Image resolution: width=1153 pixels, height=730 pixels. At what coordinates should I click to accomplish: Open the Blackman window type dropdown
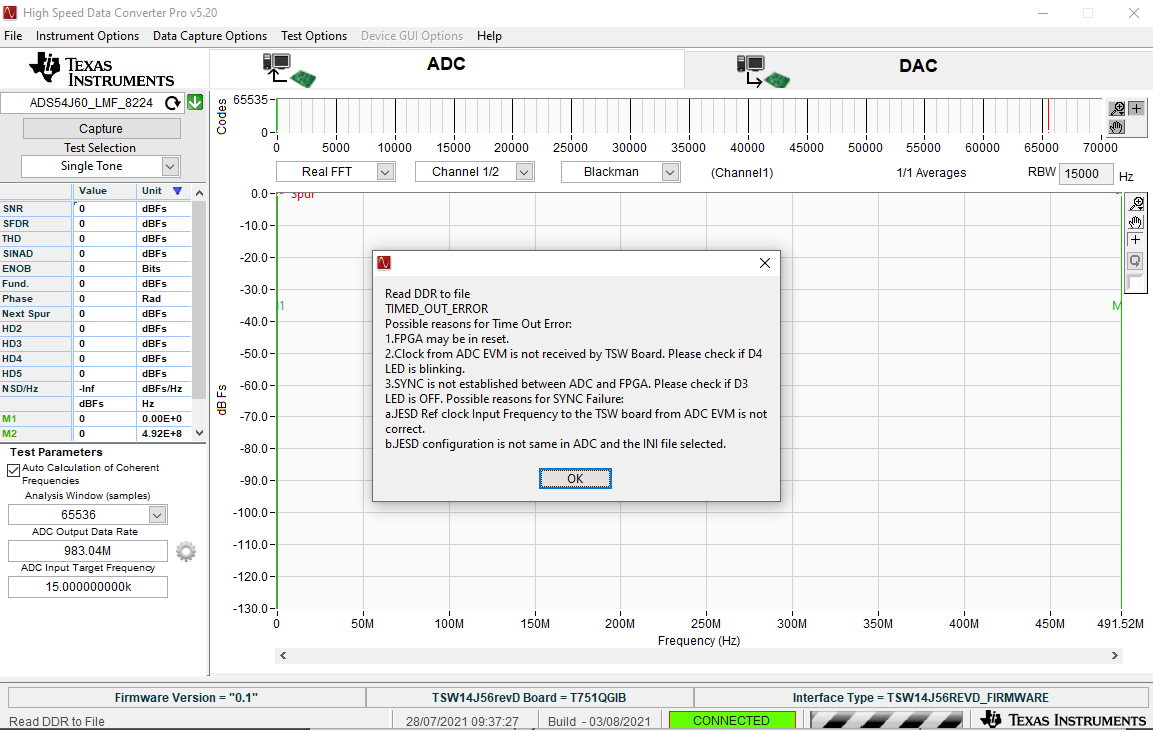click(670, 172)
